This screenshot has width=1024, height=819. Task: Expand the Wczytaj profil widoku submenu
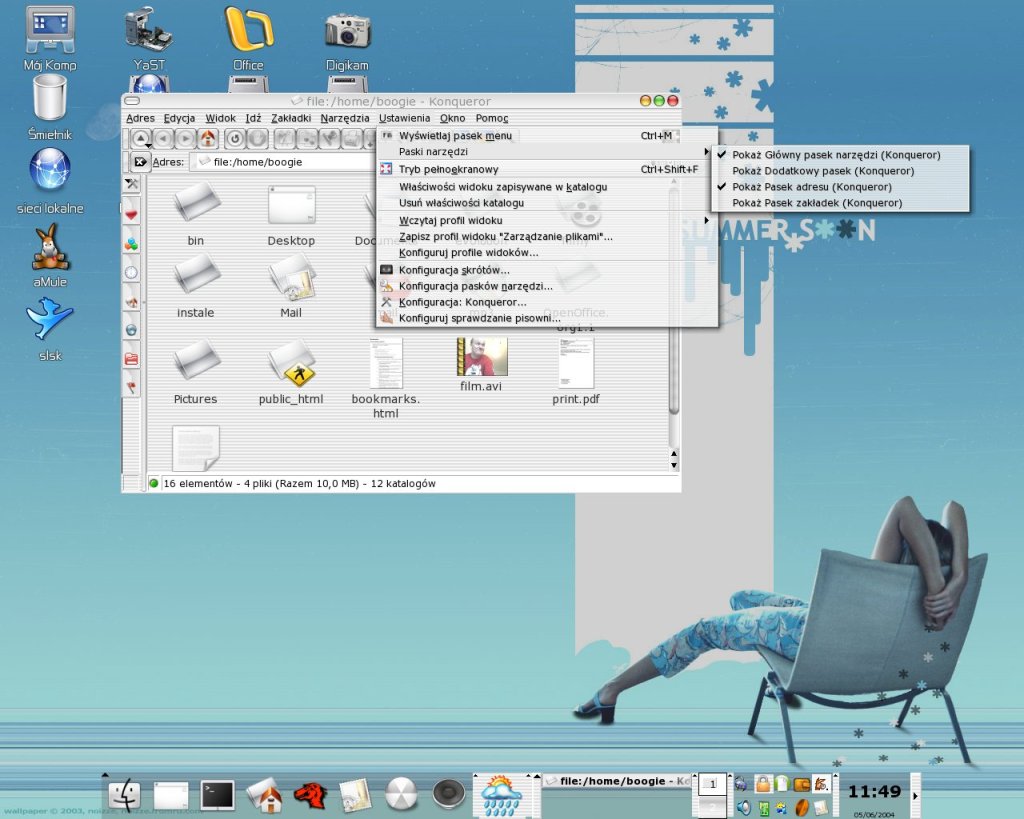point(547,221)
